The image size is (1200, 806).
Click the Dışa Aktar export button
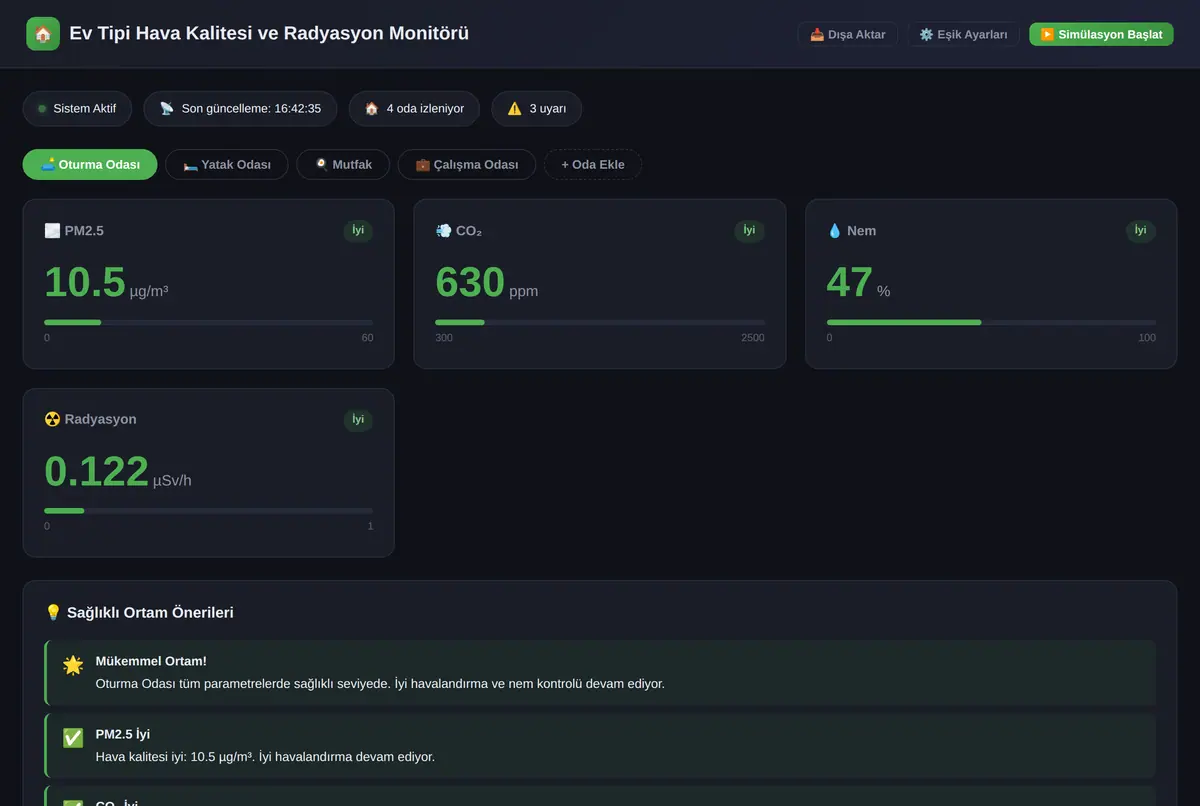(x=847, y=34)
